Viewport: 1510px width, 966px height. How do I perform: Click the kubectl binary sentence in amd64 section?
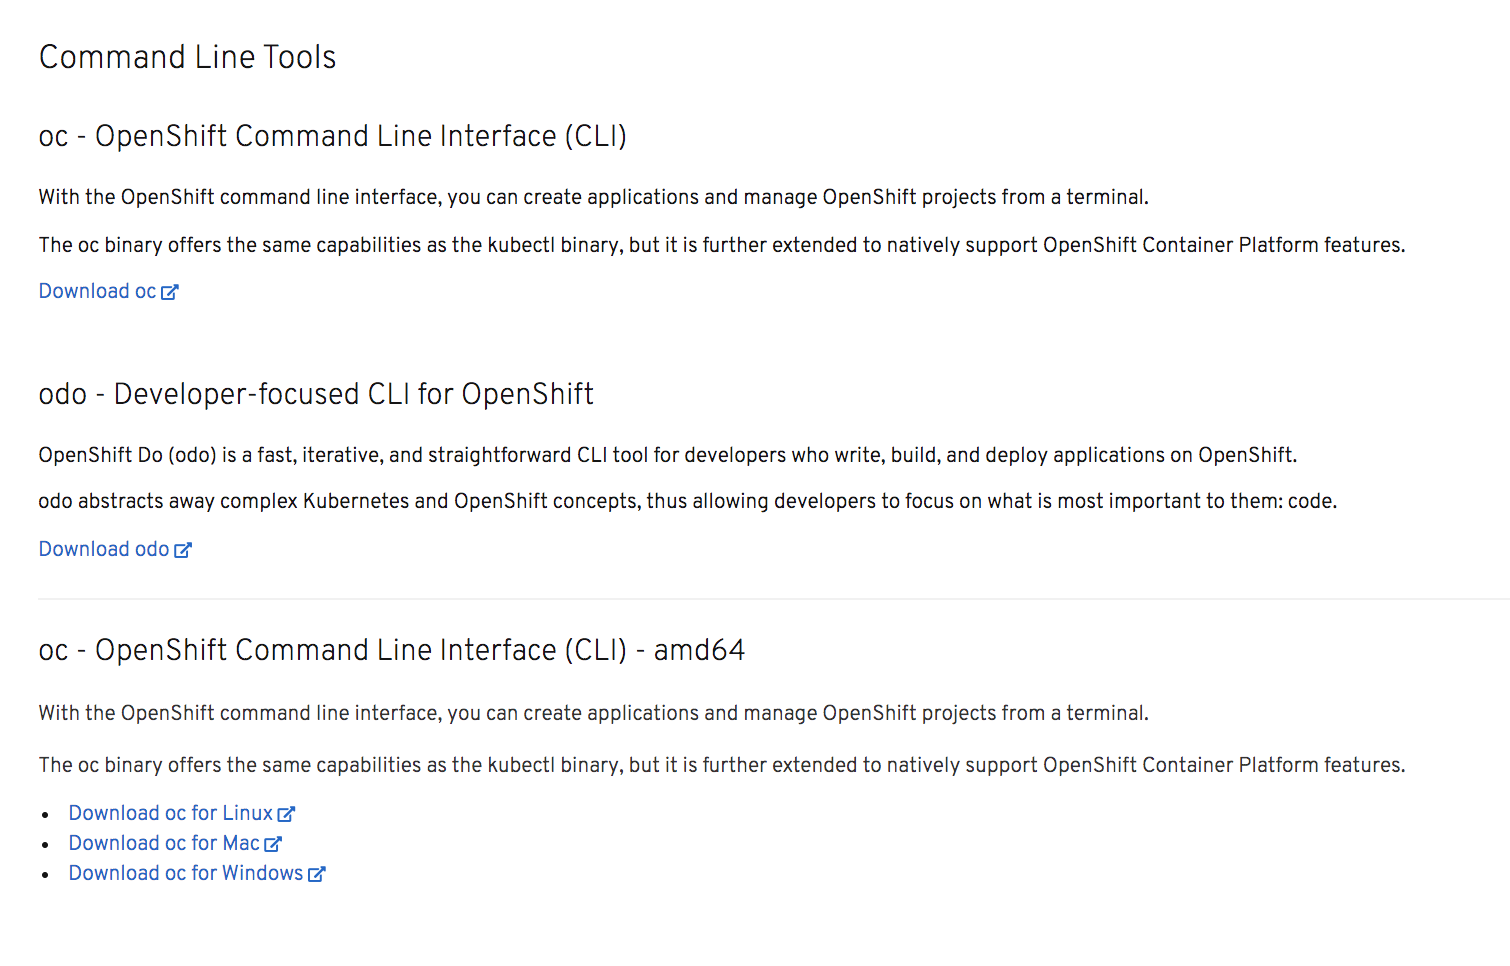[x=722, y=765]
